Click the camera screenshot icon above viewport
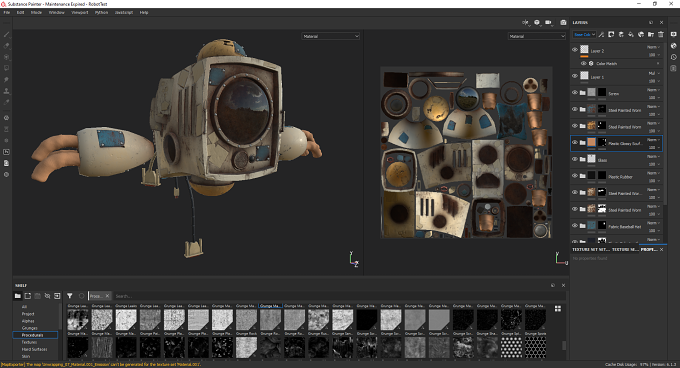The image size is (680, 368). coord(563,23)
